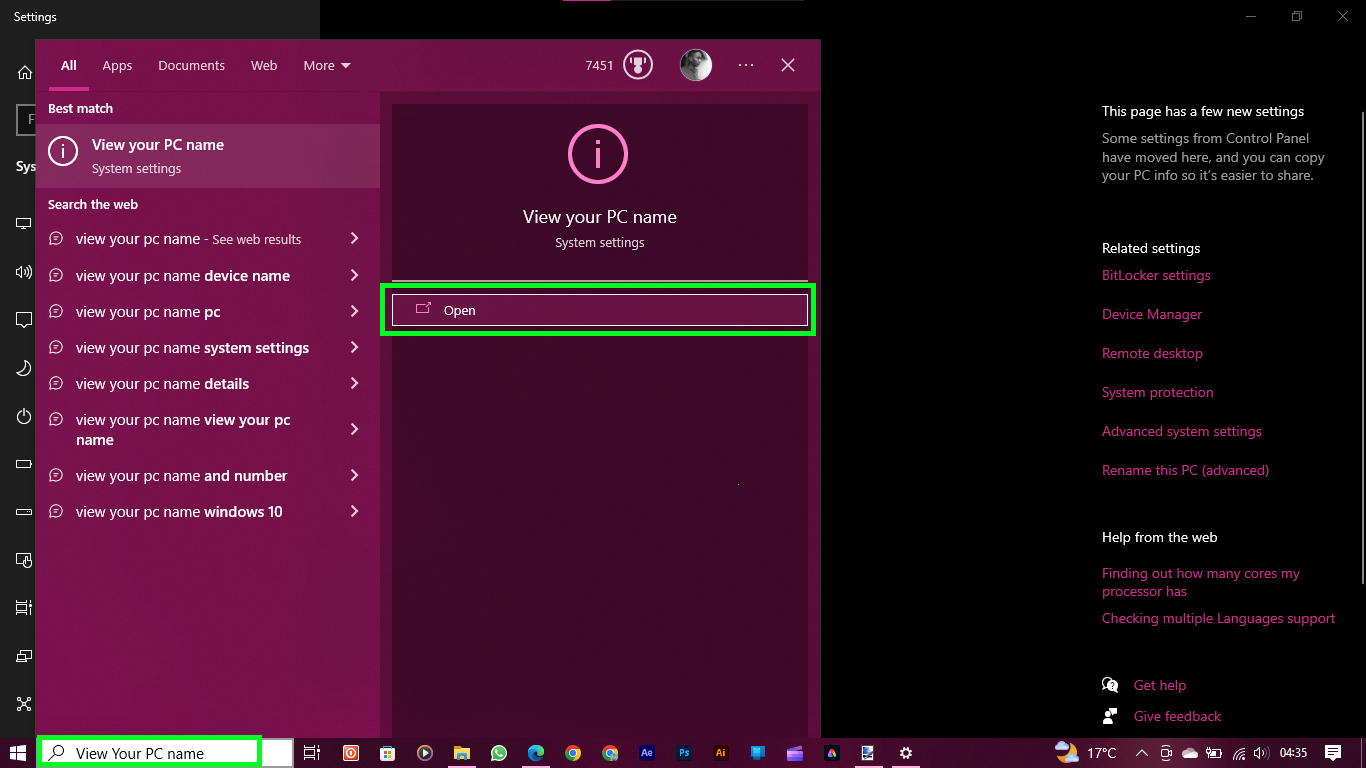Image resolution: width=1366 pixels, height=768 pixels.
Task: Expand the More search filters menu
Action: click(x=326, y=65)
